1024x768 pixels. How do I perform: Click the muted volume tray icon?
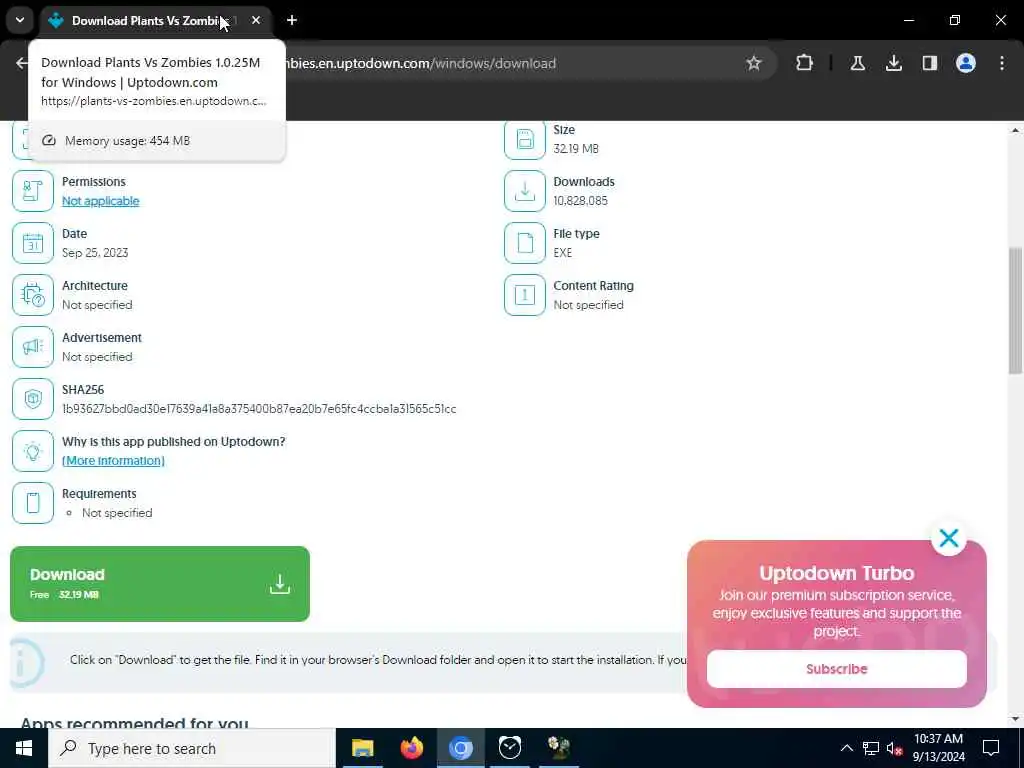(x=894, y=748)
